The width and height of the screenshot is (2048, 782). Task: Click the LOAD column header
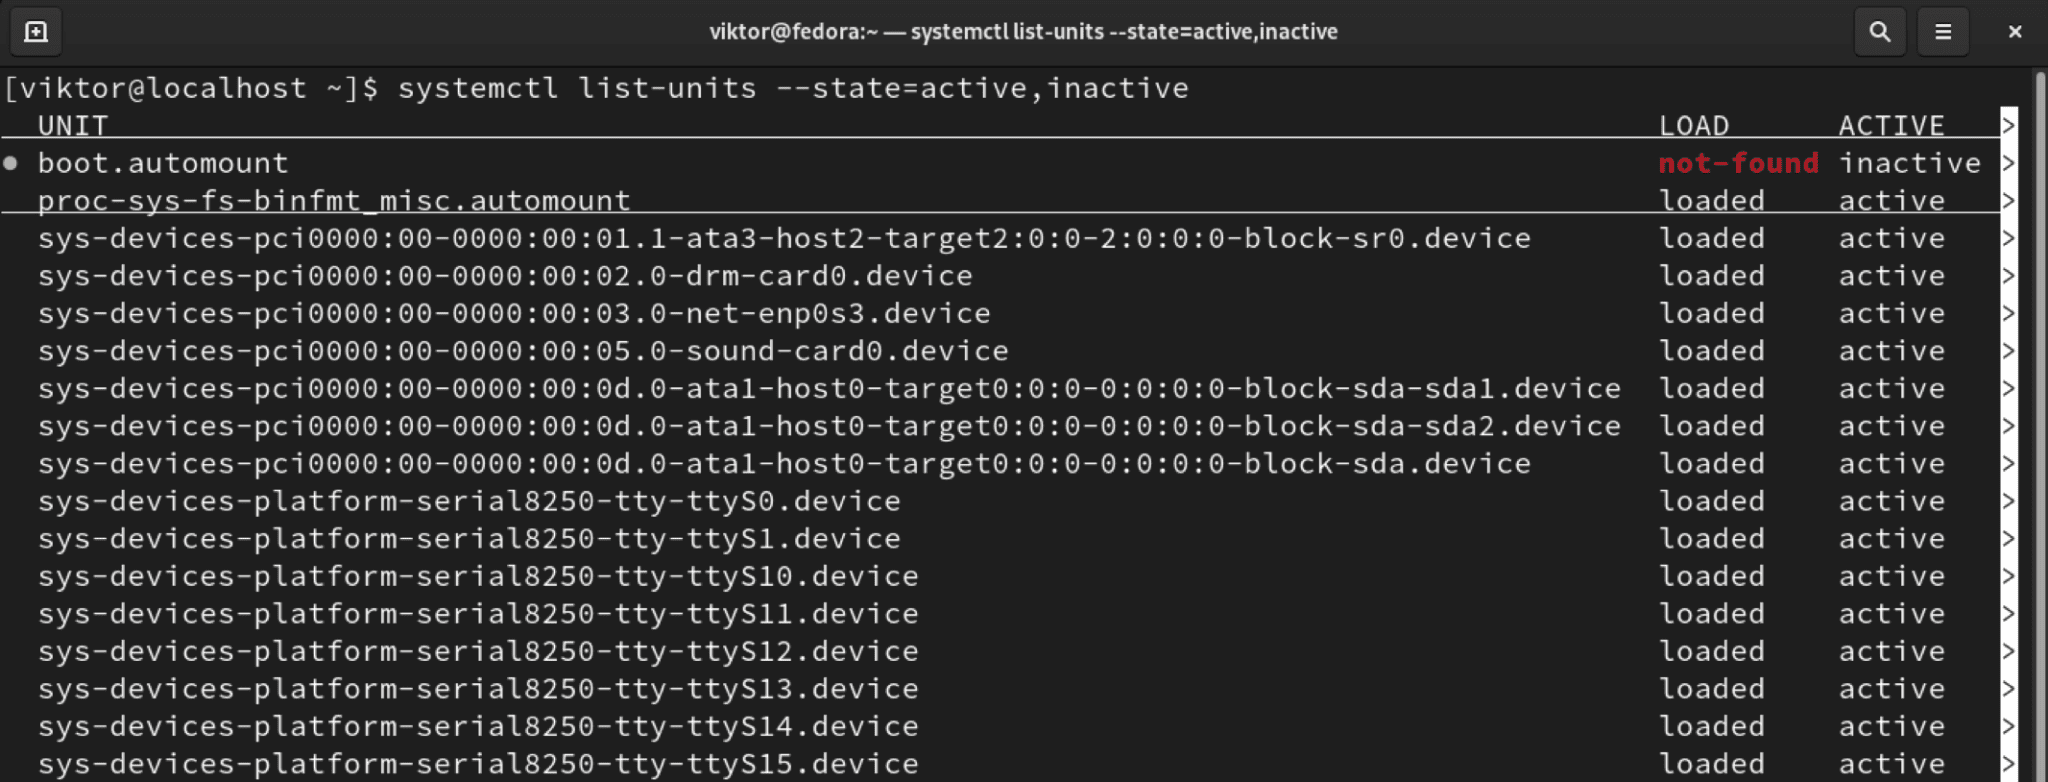(x=1694, y=126)
